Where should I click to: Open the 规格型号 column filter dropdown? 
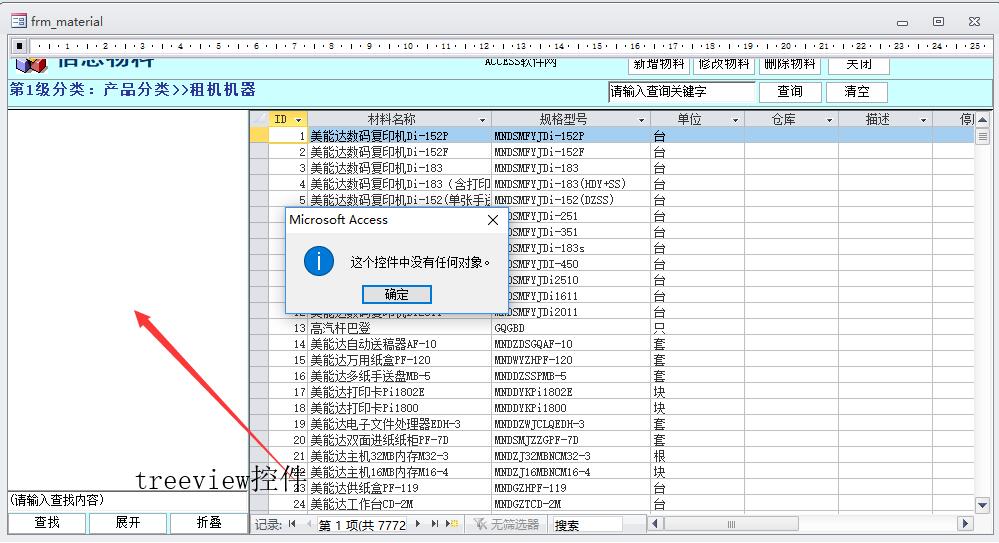642,120
